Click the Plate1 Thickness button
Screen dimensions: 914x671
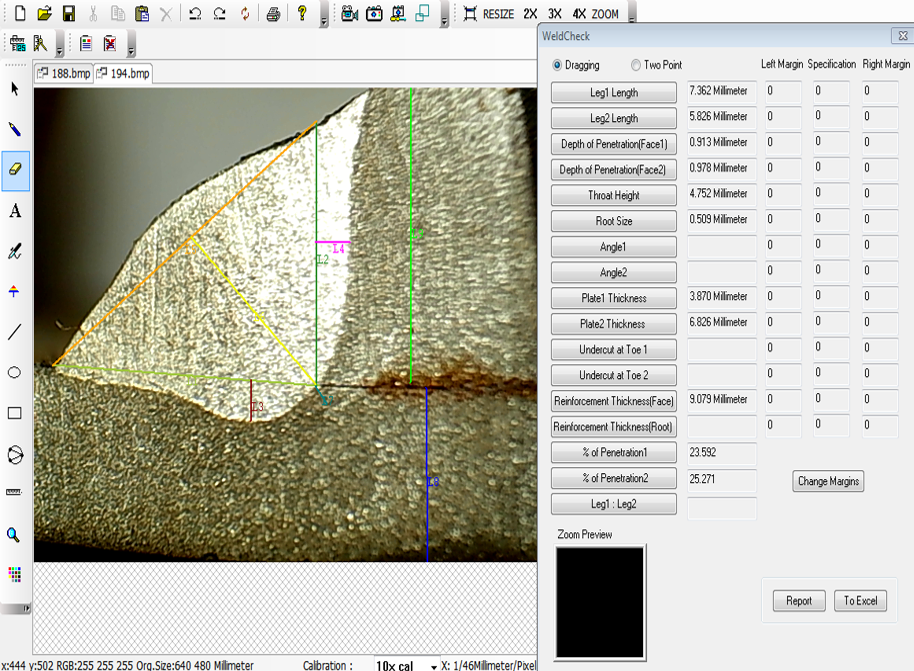click(614, 298)
